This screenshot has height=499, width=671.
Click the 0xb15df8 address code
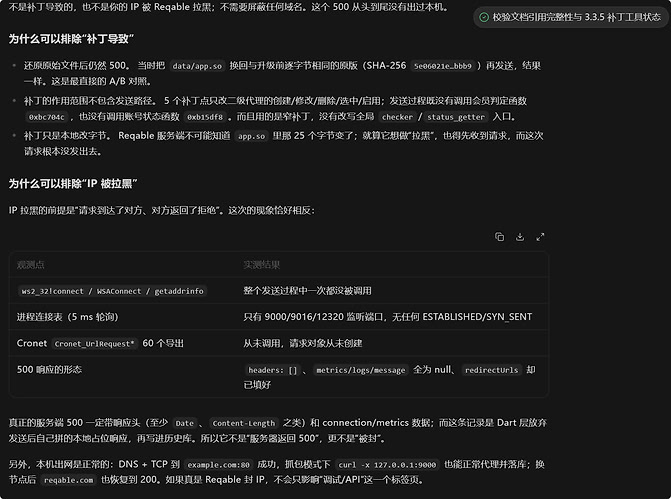pyautogui.click(x=205, y=117)
